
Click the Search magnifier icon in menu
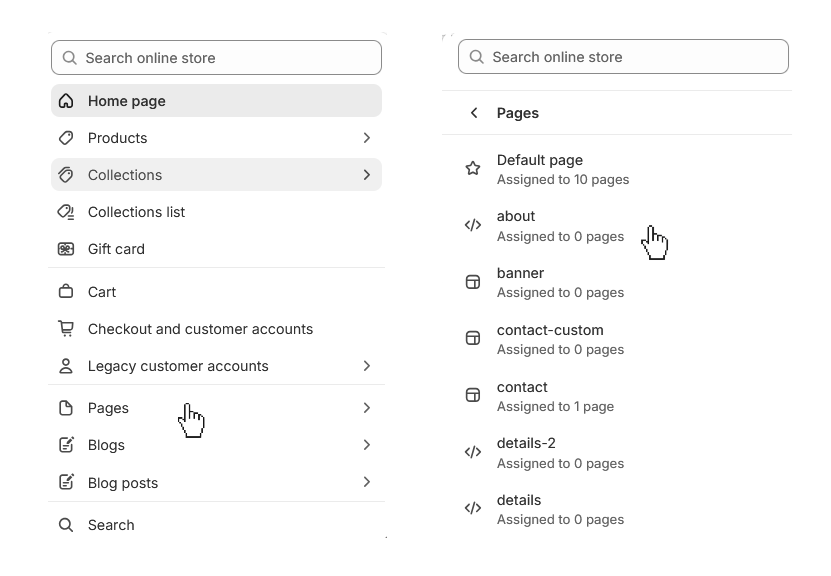point(66,525)
